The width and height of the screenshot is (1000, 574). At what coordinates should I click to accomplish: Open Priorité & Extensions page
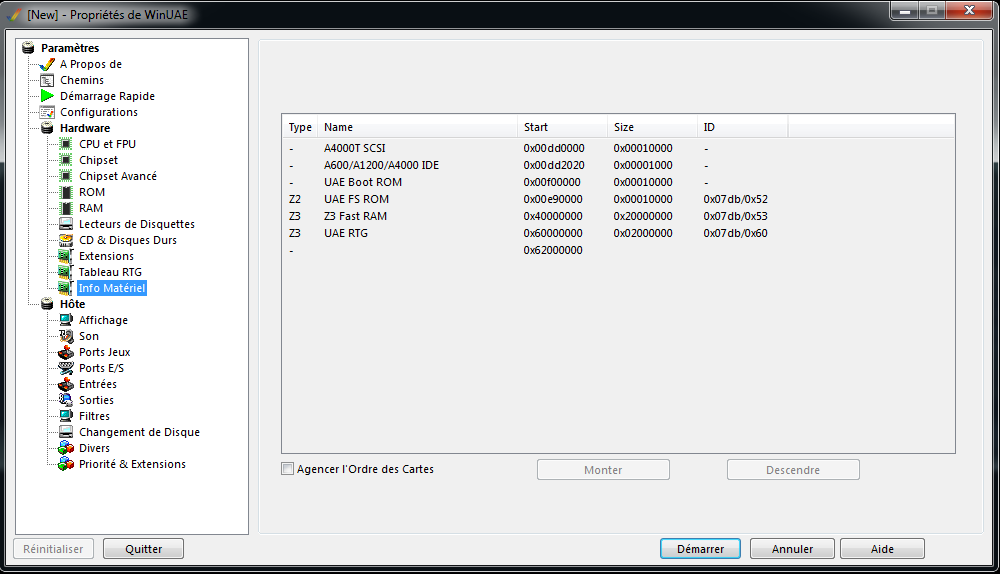(132, 464)
